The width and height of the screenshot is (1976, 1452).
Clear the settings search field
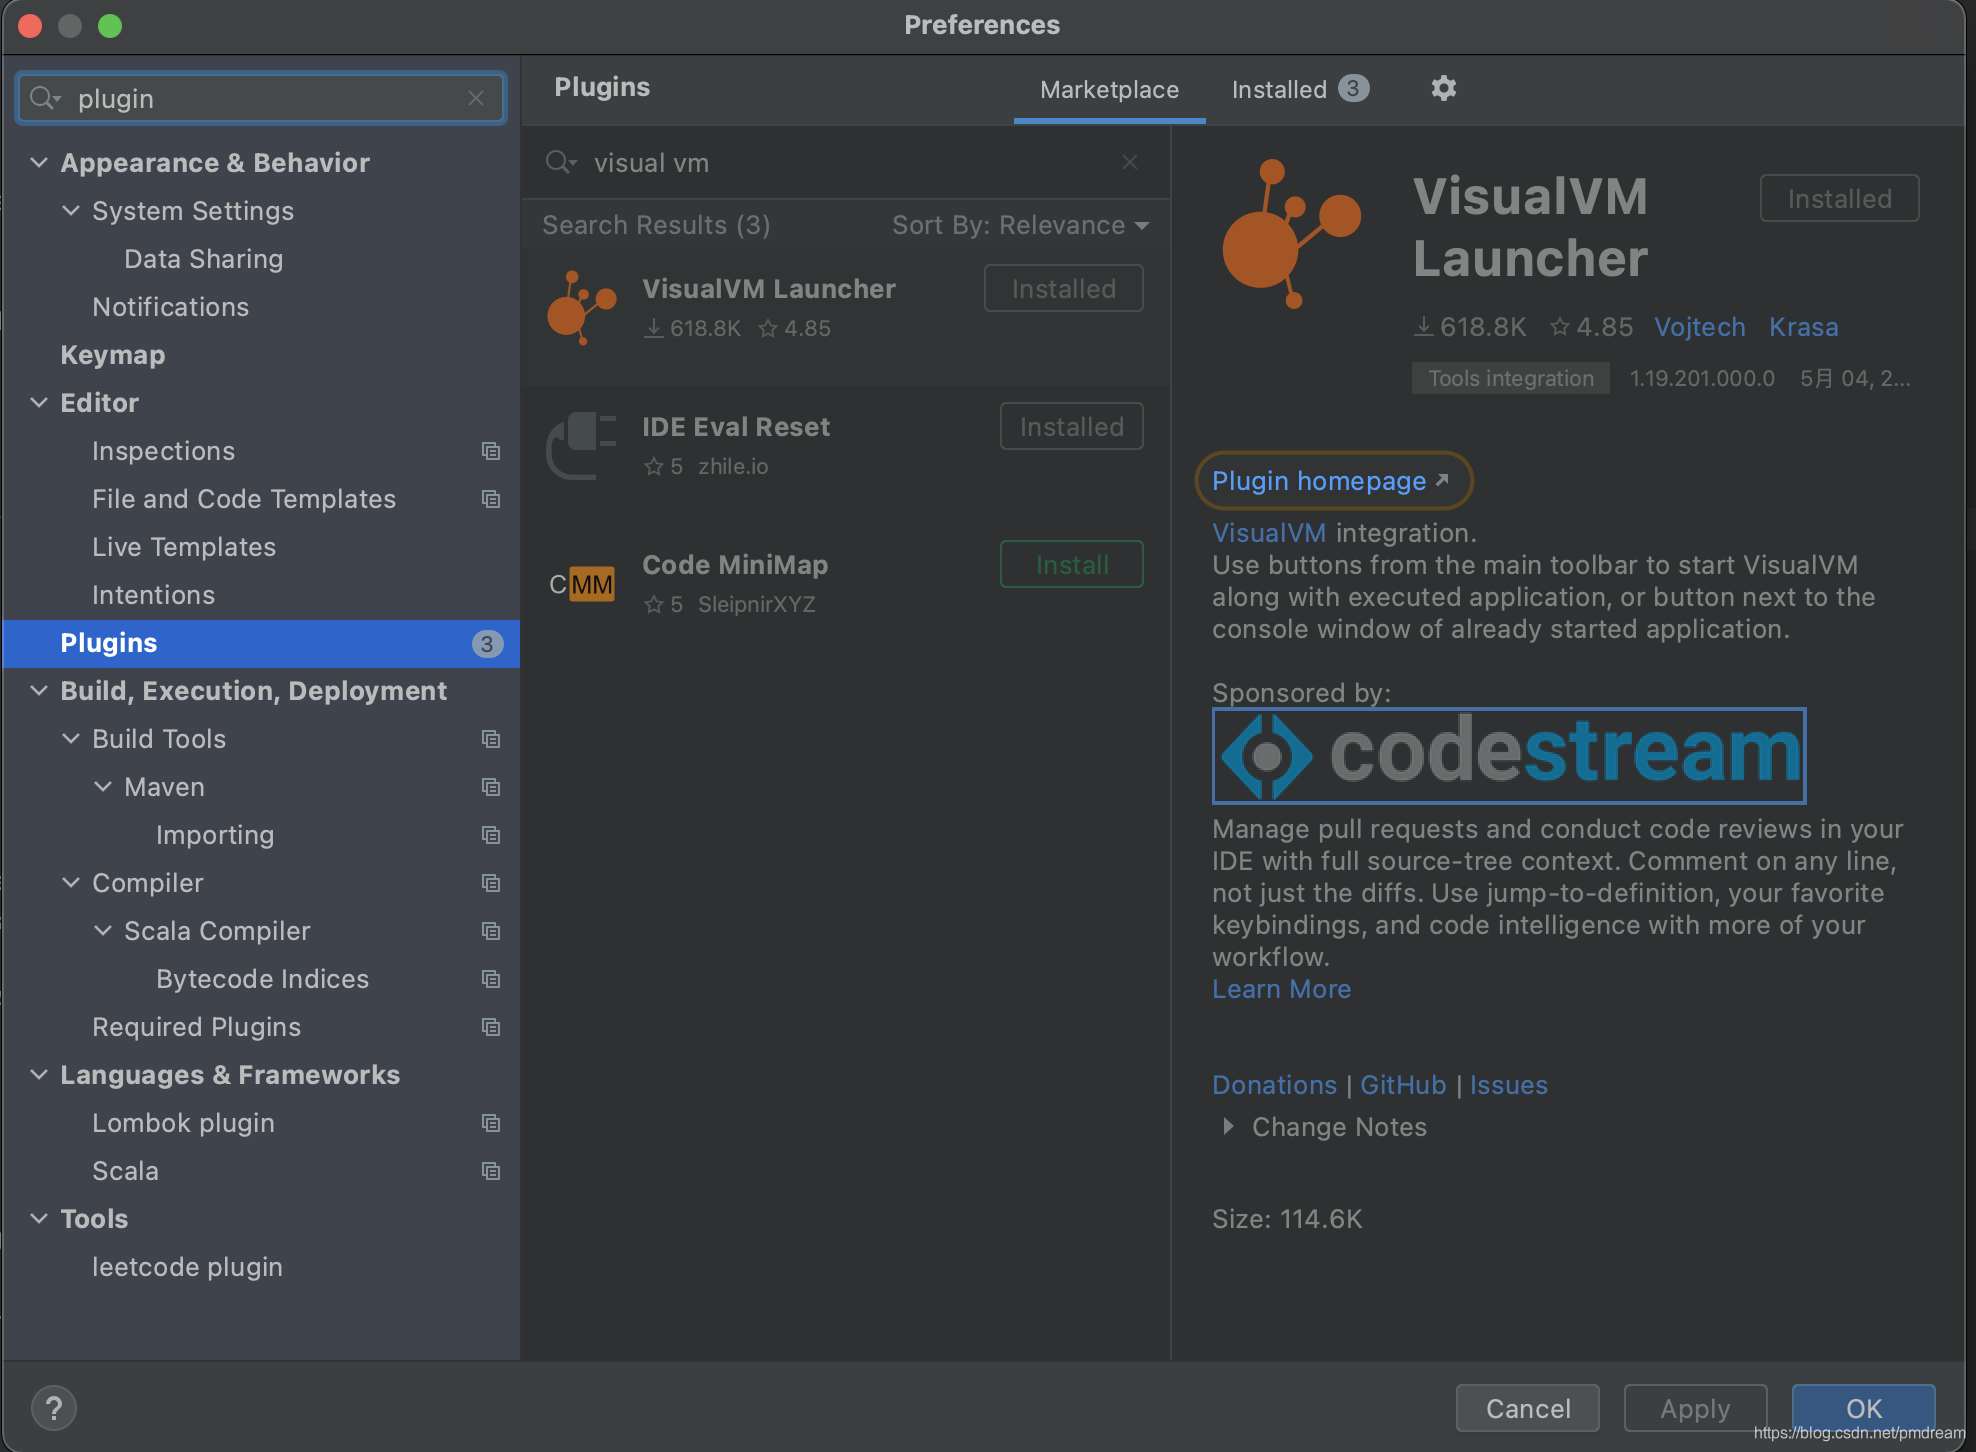(x=476, y=98)
